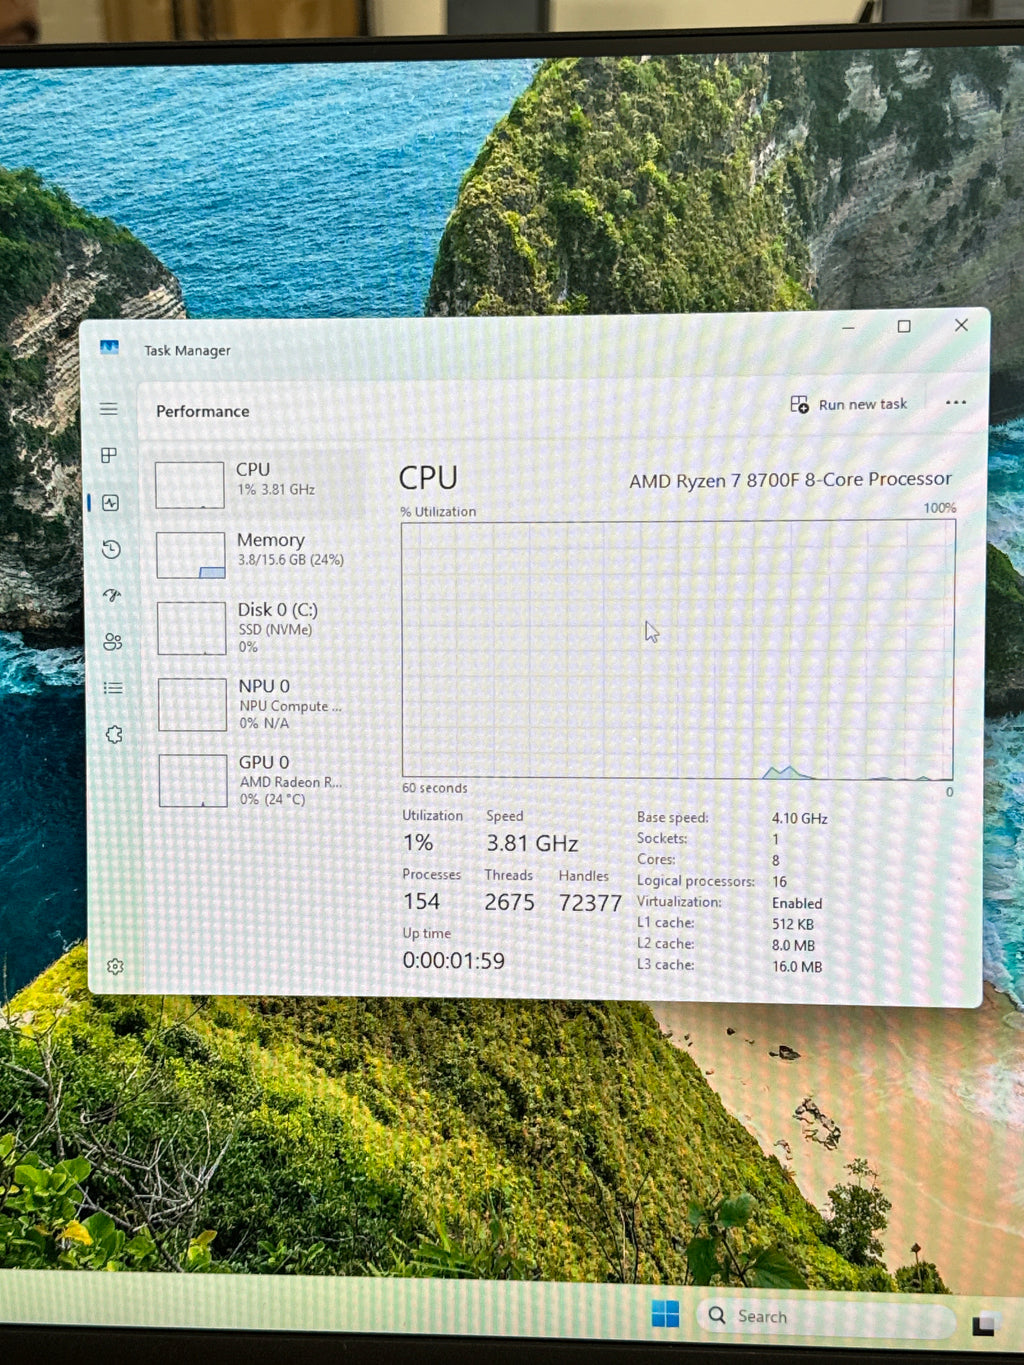Open the three-dot more options menu
The width and height of the screenshot is (1024, 1365).
click(956, 403)
